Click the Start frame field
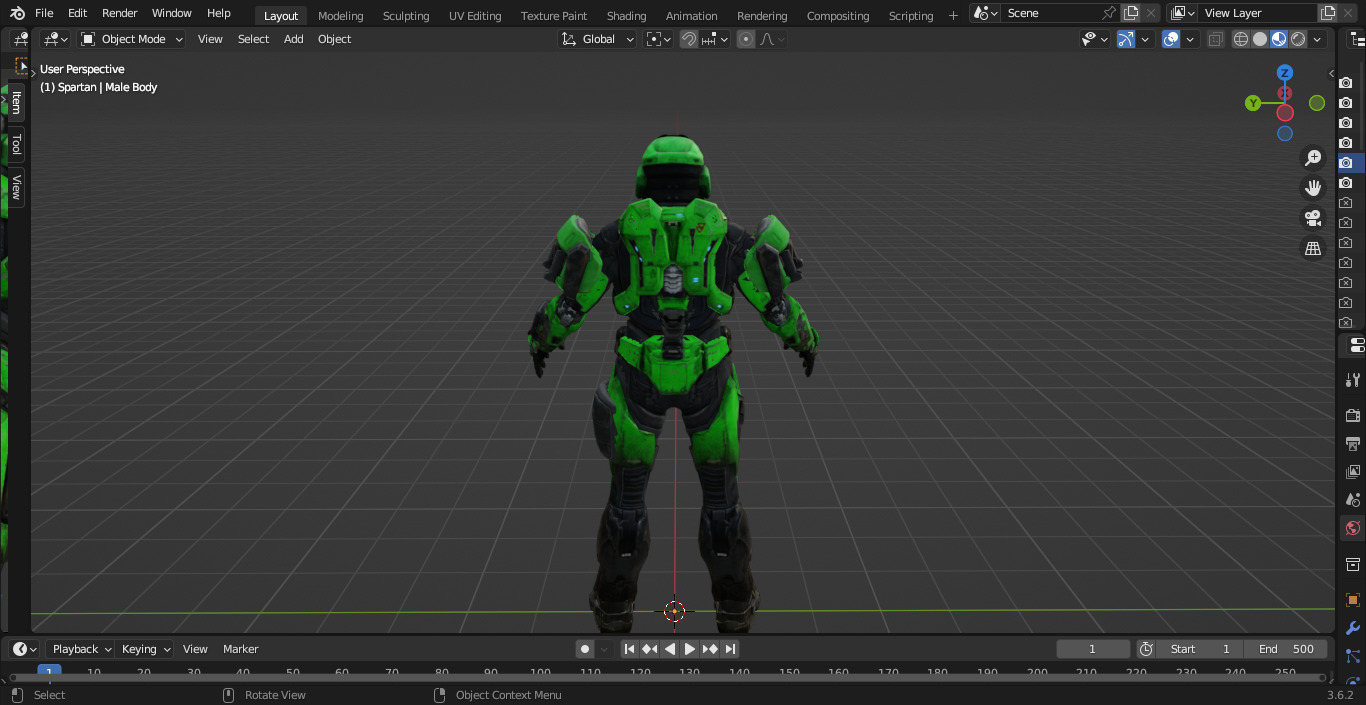The height and width of the screenshot is (705, 1366). pos(1199,649)
